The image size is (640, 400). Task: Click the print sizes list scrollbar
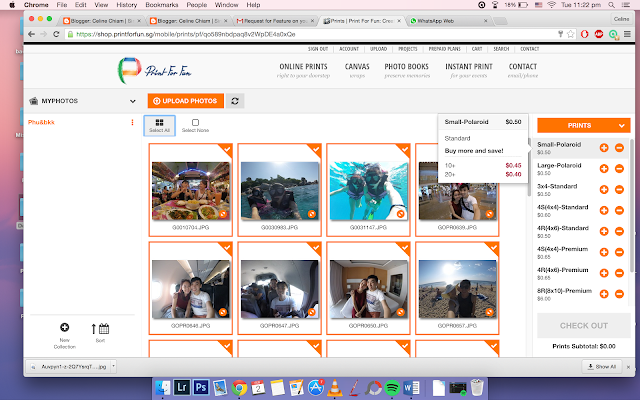[632, 204]
